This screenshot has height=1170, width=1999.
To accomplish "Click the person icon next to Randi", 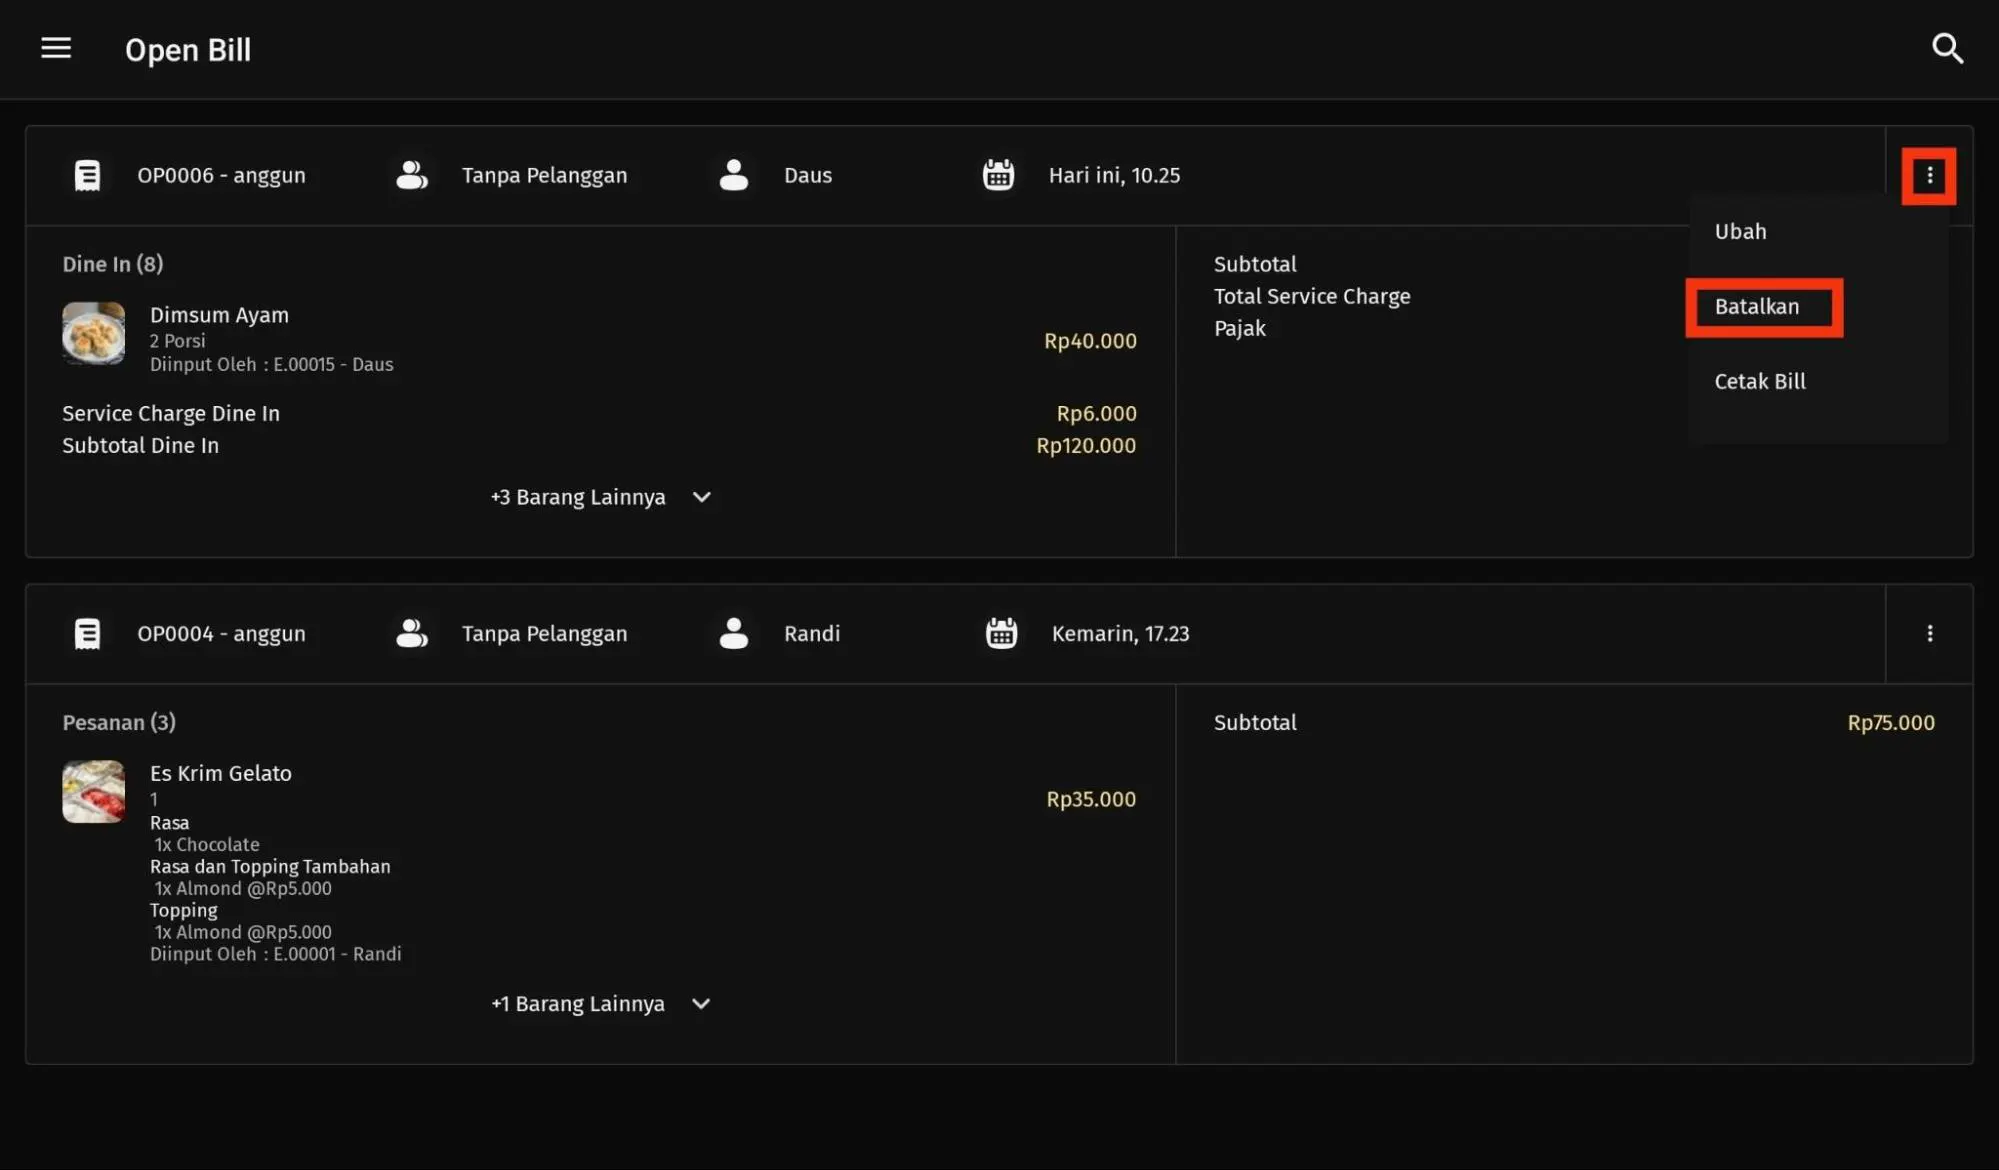I will coord(733,633).
